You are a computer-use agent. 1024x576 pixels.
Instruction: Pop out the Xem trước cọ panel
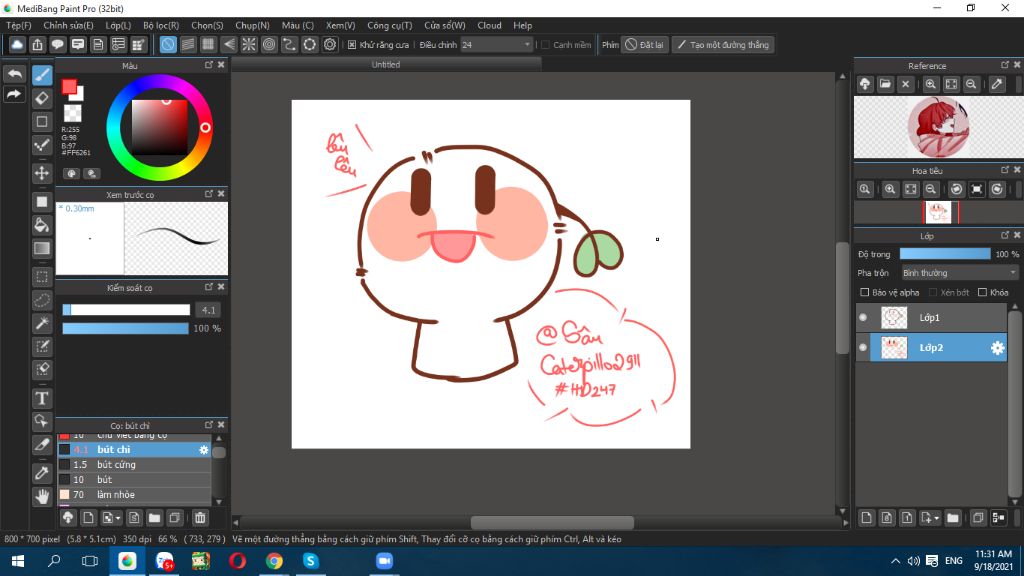tap(209, 194)
